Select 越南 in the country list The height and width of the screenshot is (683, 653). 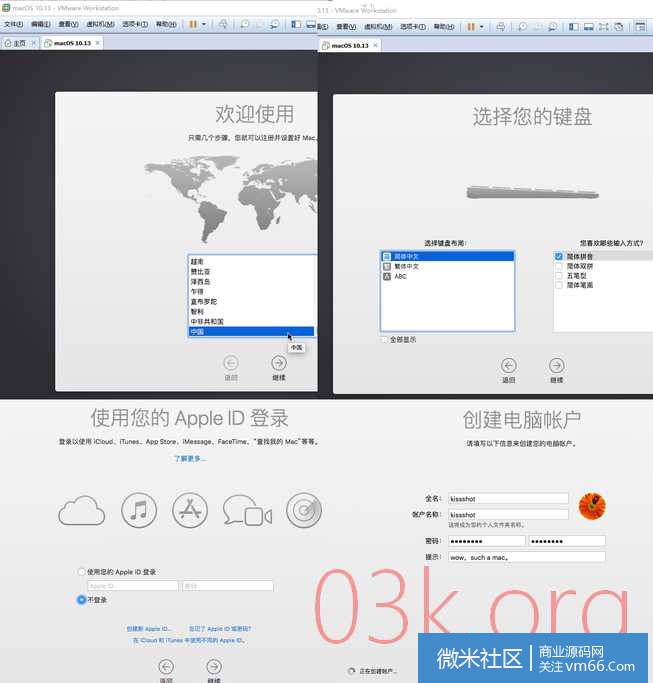[251, 261]
